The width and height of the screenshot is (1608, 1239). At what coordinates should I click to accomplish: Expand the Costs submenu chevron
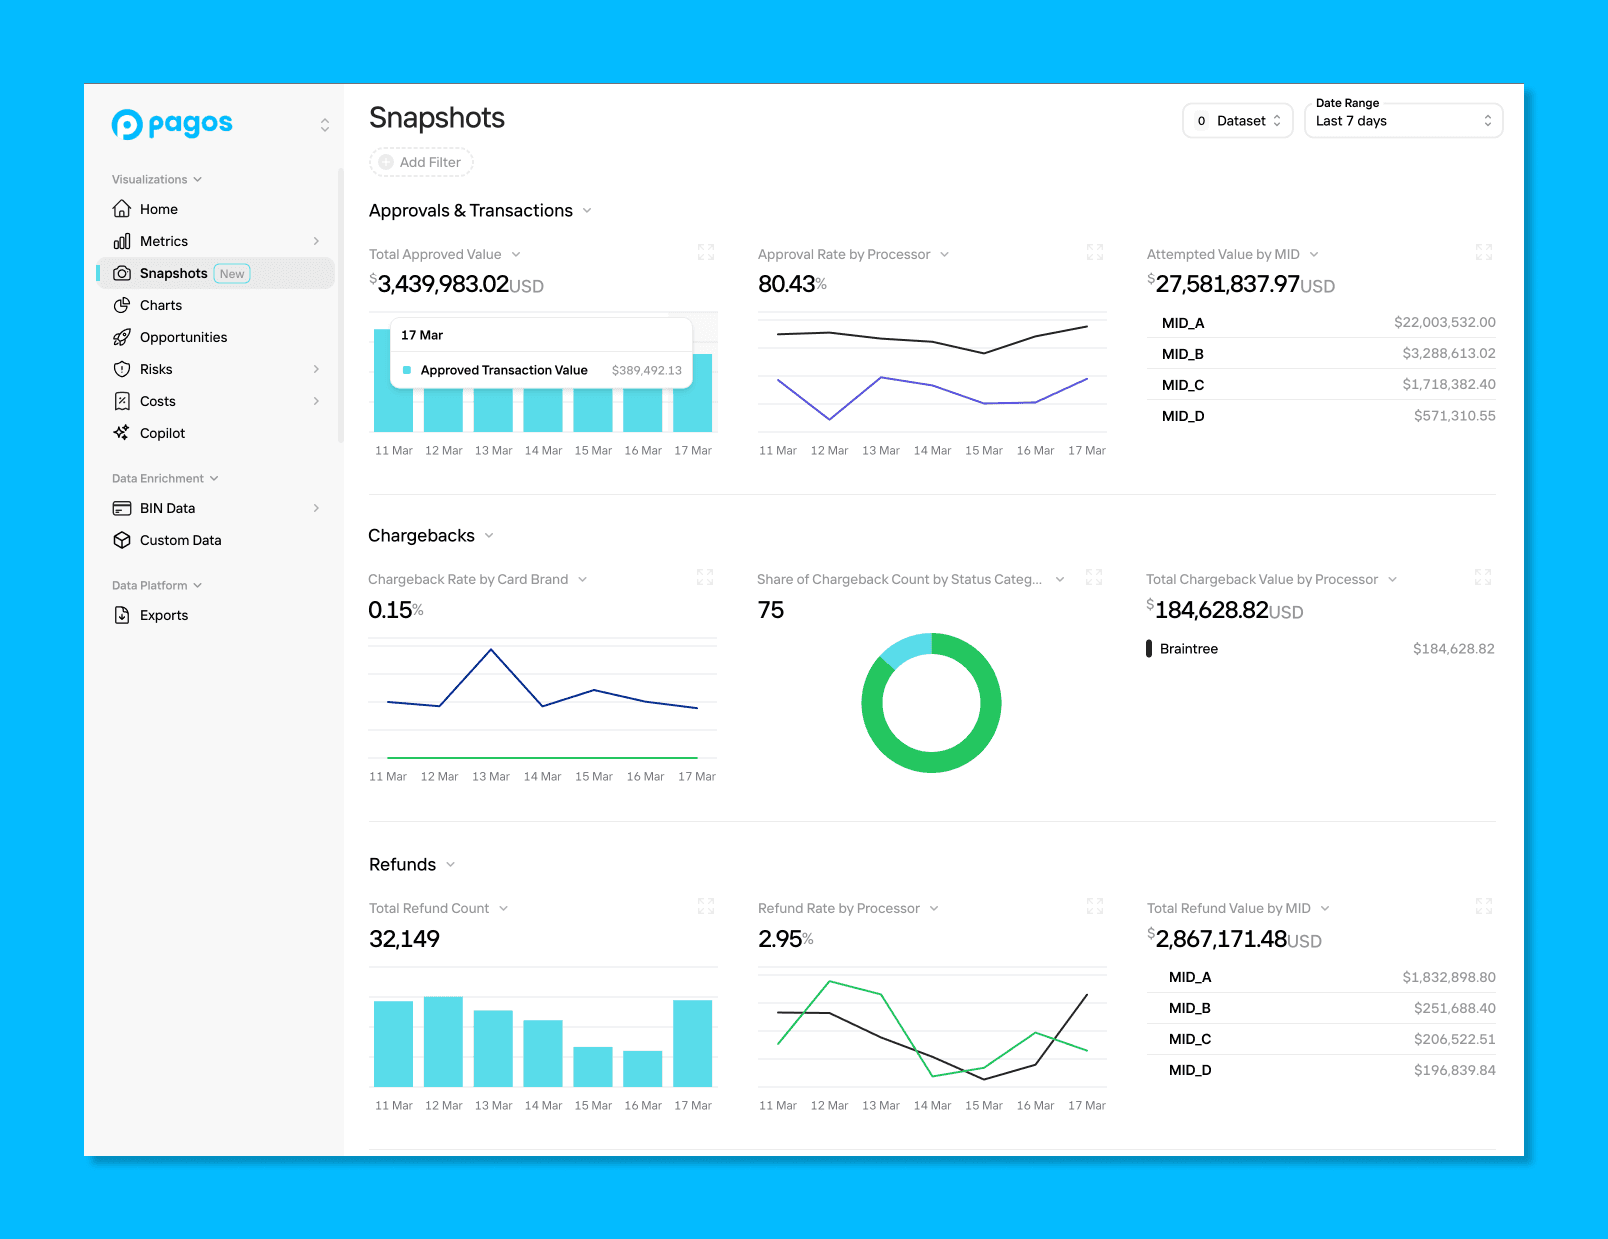click(x=316, y=401)
